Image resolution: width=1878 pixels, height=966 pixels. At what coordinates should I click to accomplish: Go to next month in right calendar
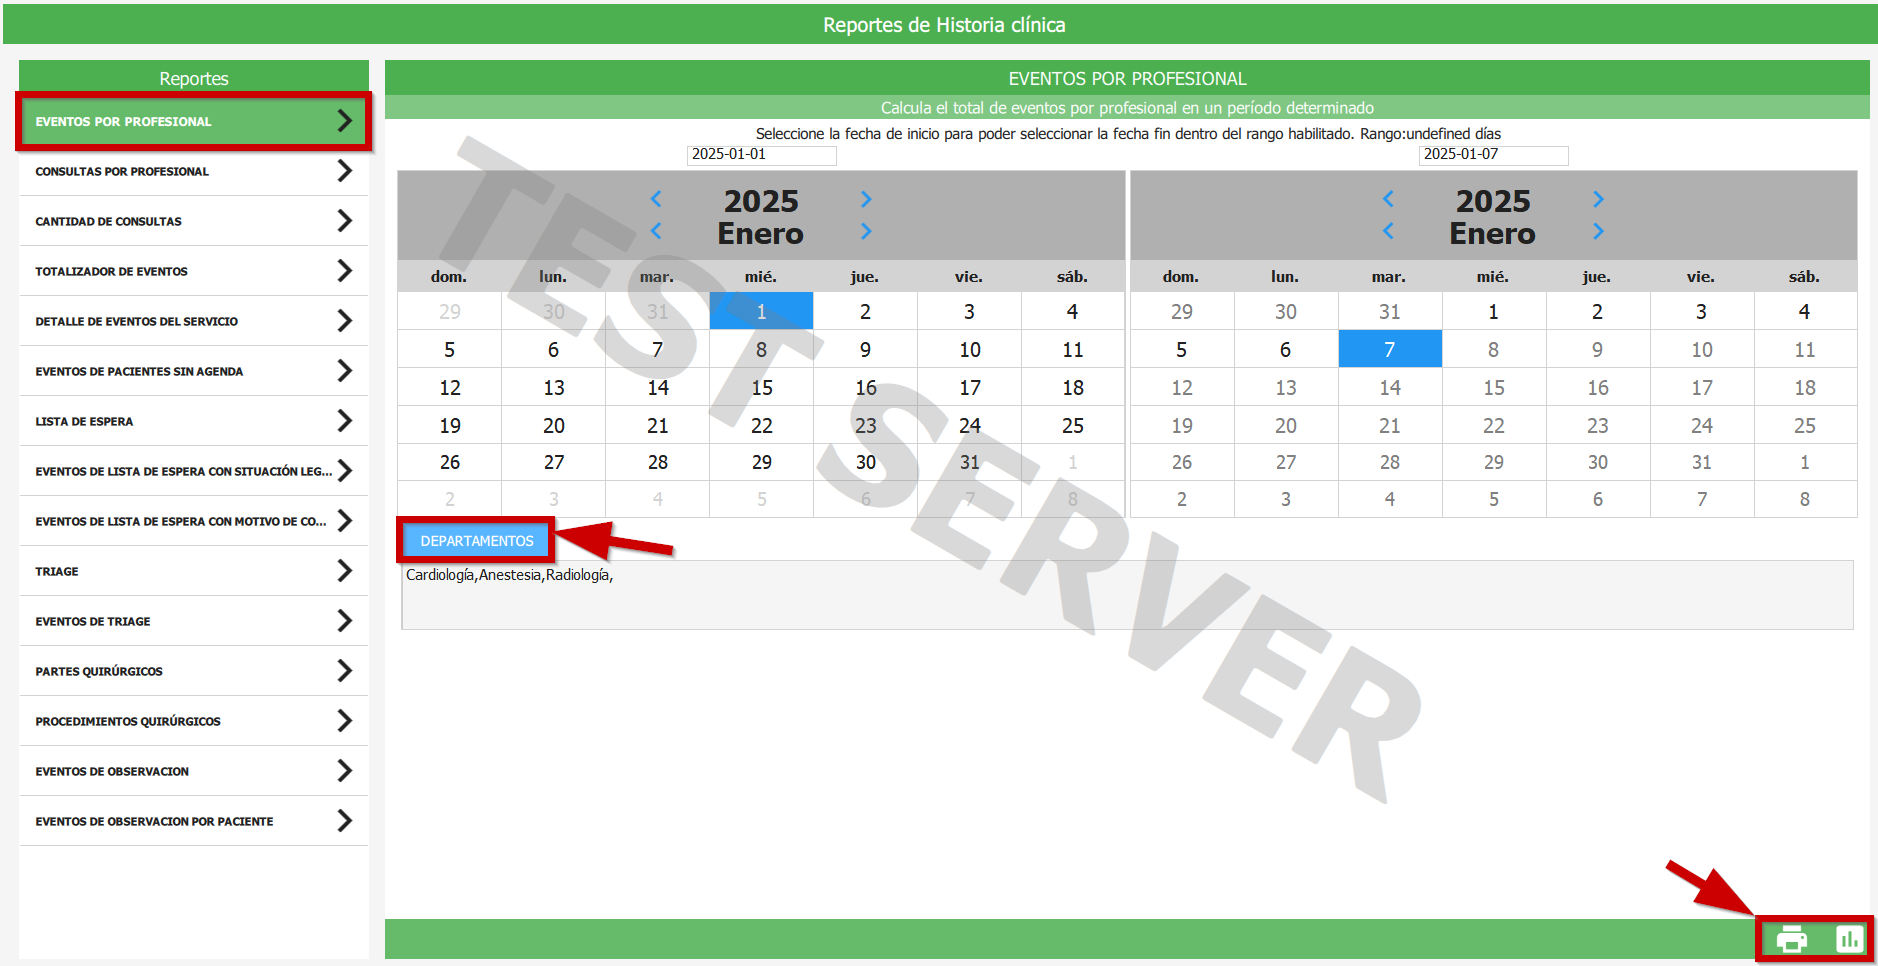pos(1598,232)
